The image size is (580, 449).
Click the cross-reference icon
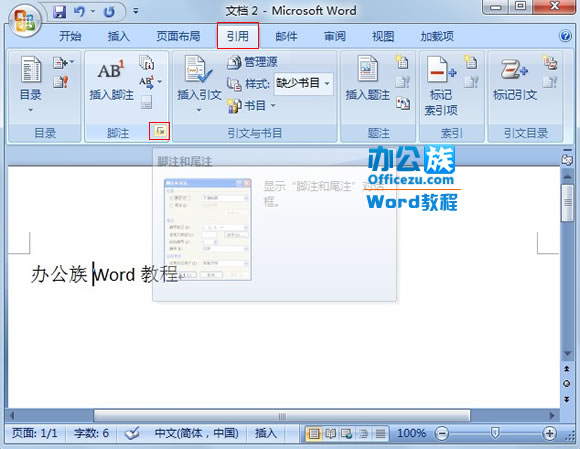point(402,103)
